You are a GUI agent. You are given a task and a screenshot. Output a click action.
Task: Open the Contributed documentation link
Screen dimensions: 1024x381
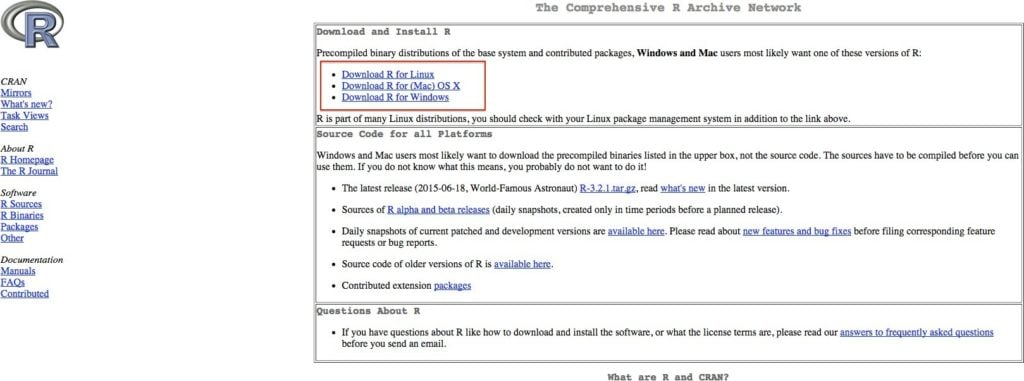point(24,293)
